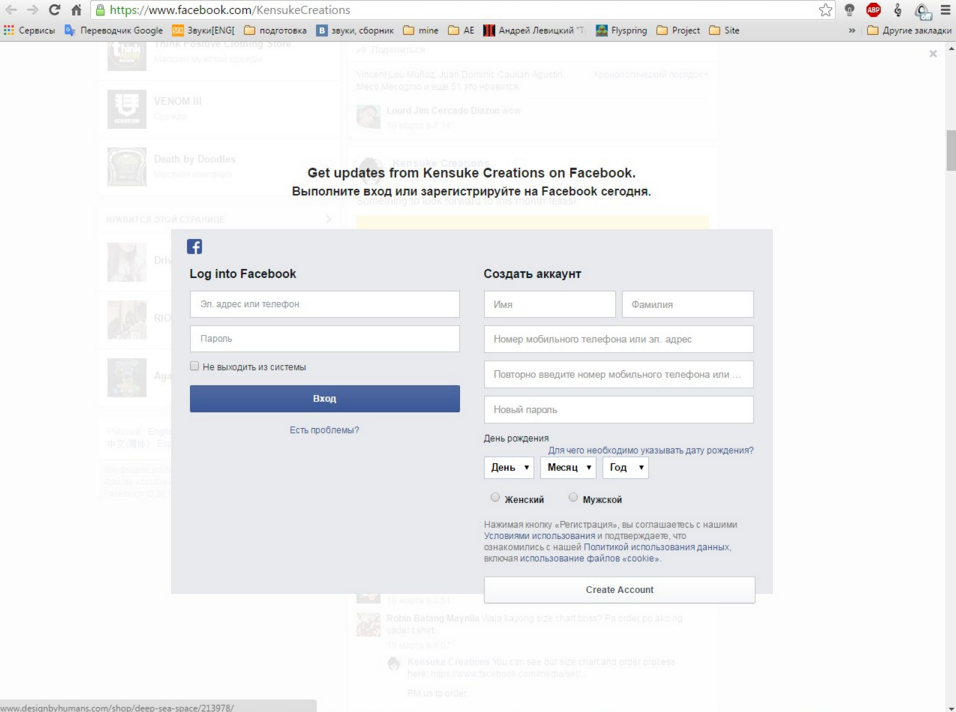Viewport: 956px width, 712px height.
Task: Open the AE bookmarks folder
Action: [x=461, y=30]
